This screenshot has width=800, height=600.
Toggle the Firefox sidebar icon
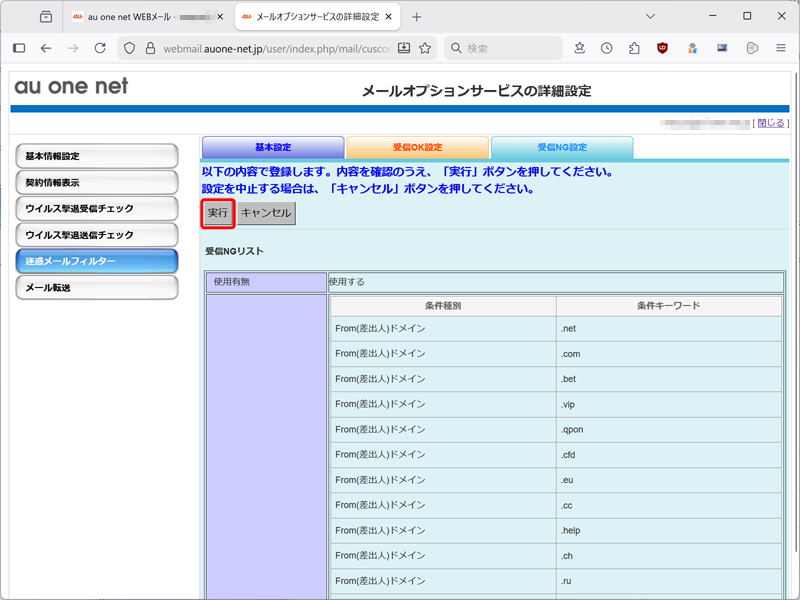point(19,48)
